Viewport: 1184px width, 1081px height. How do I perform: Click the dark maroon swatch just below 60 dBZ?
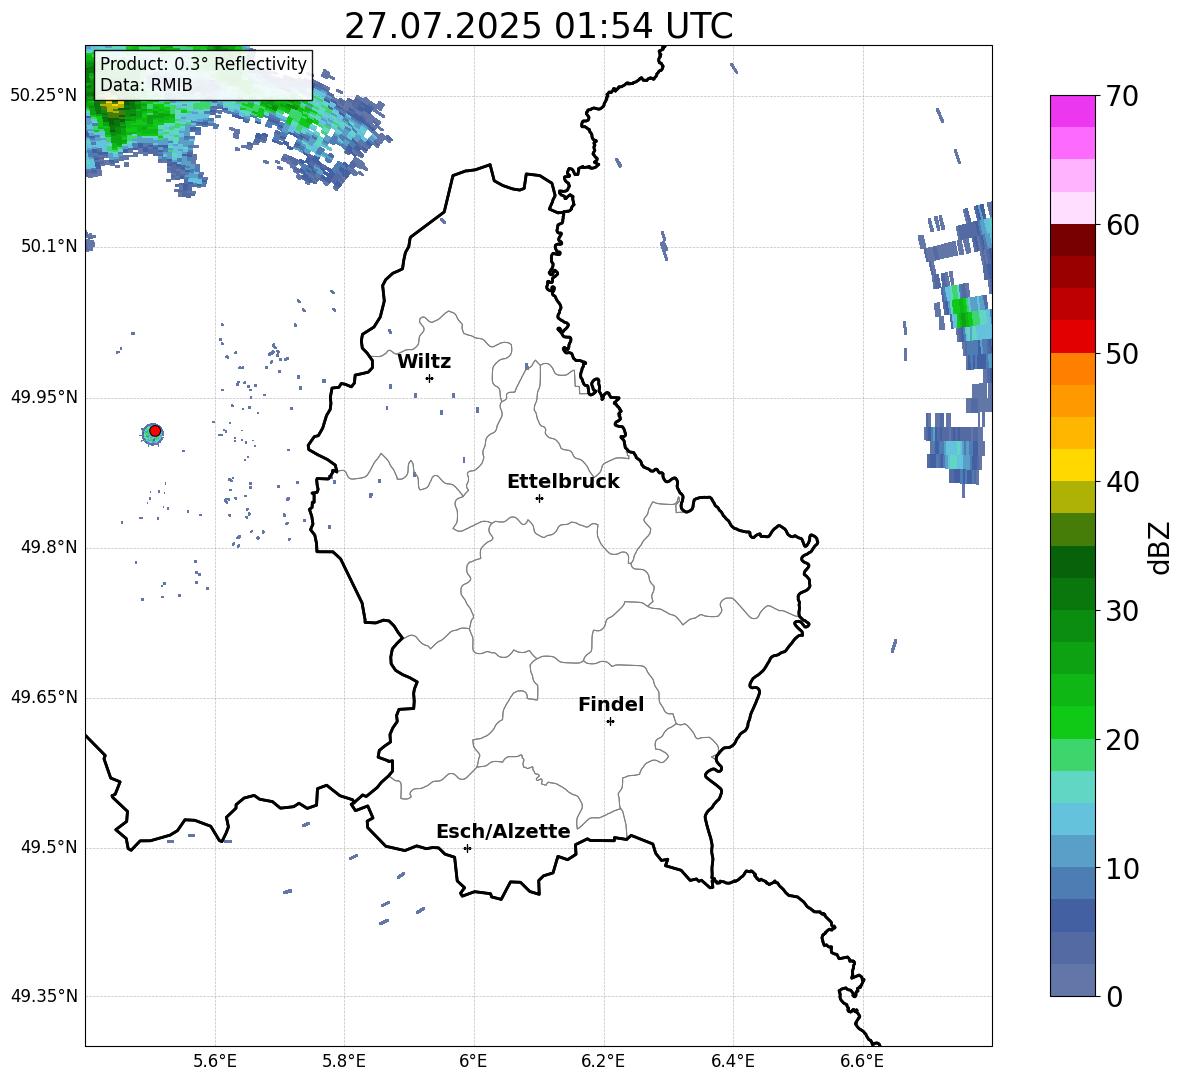click(1072, 240)
